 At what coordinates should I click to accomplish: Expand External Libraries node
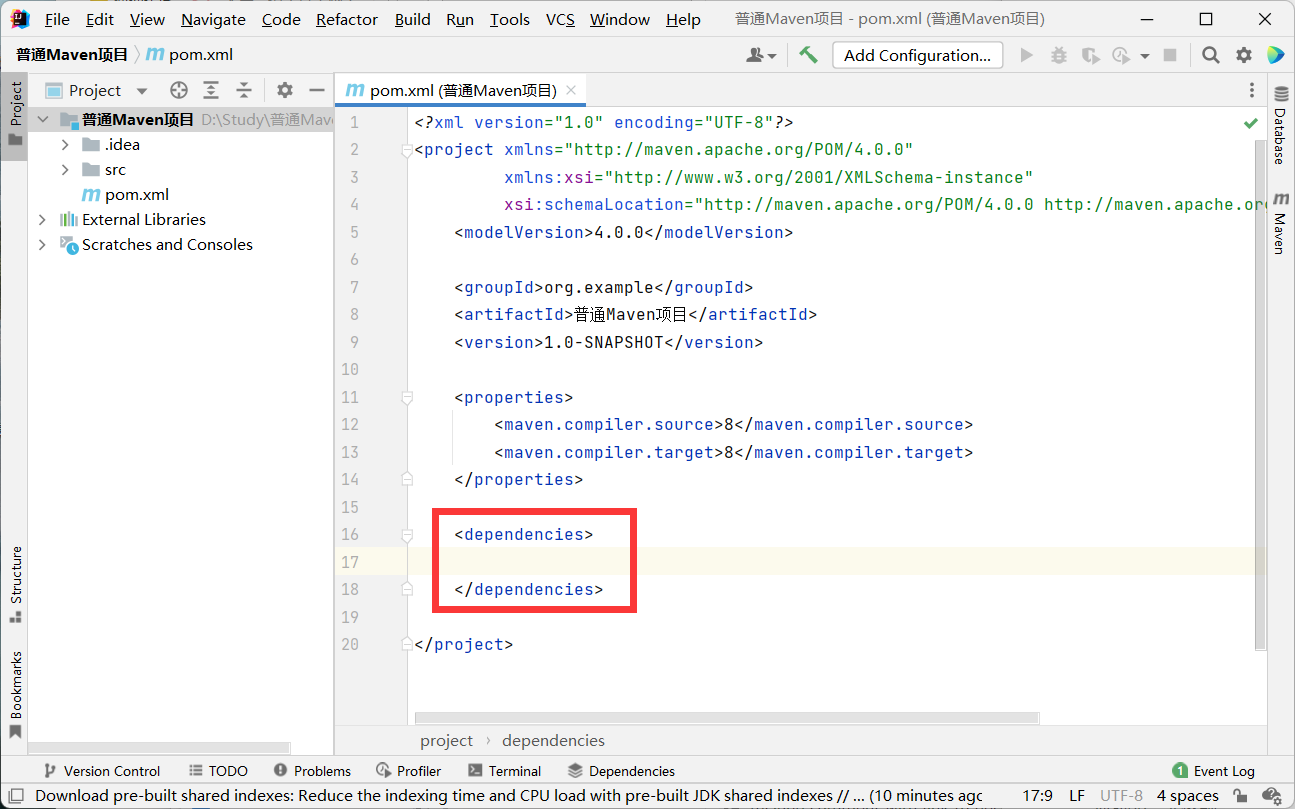[x=42, y=219]
